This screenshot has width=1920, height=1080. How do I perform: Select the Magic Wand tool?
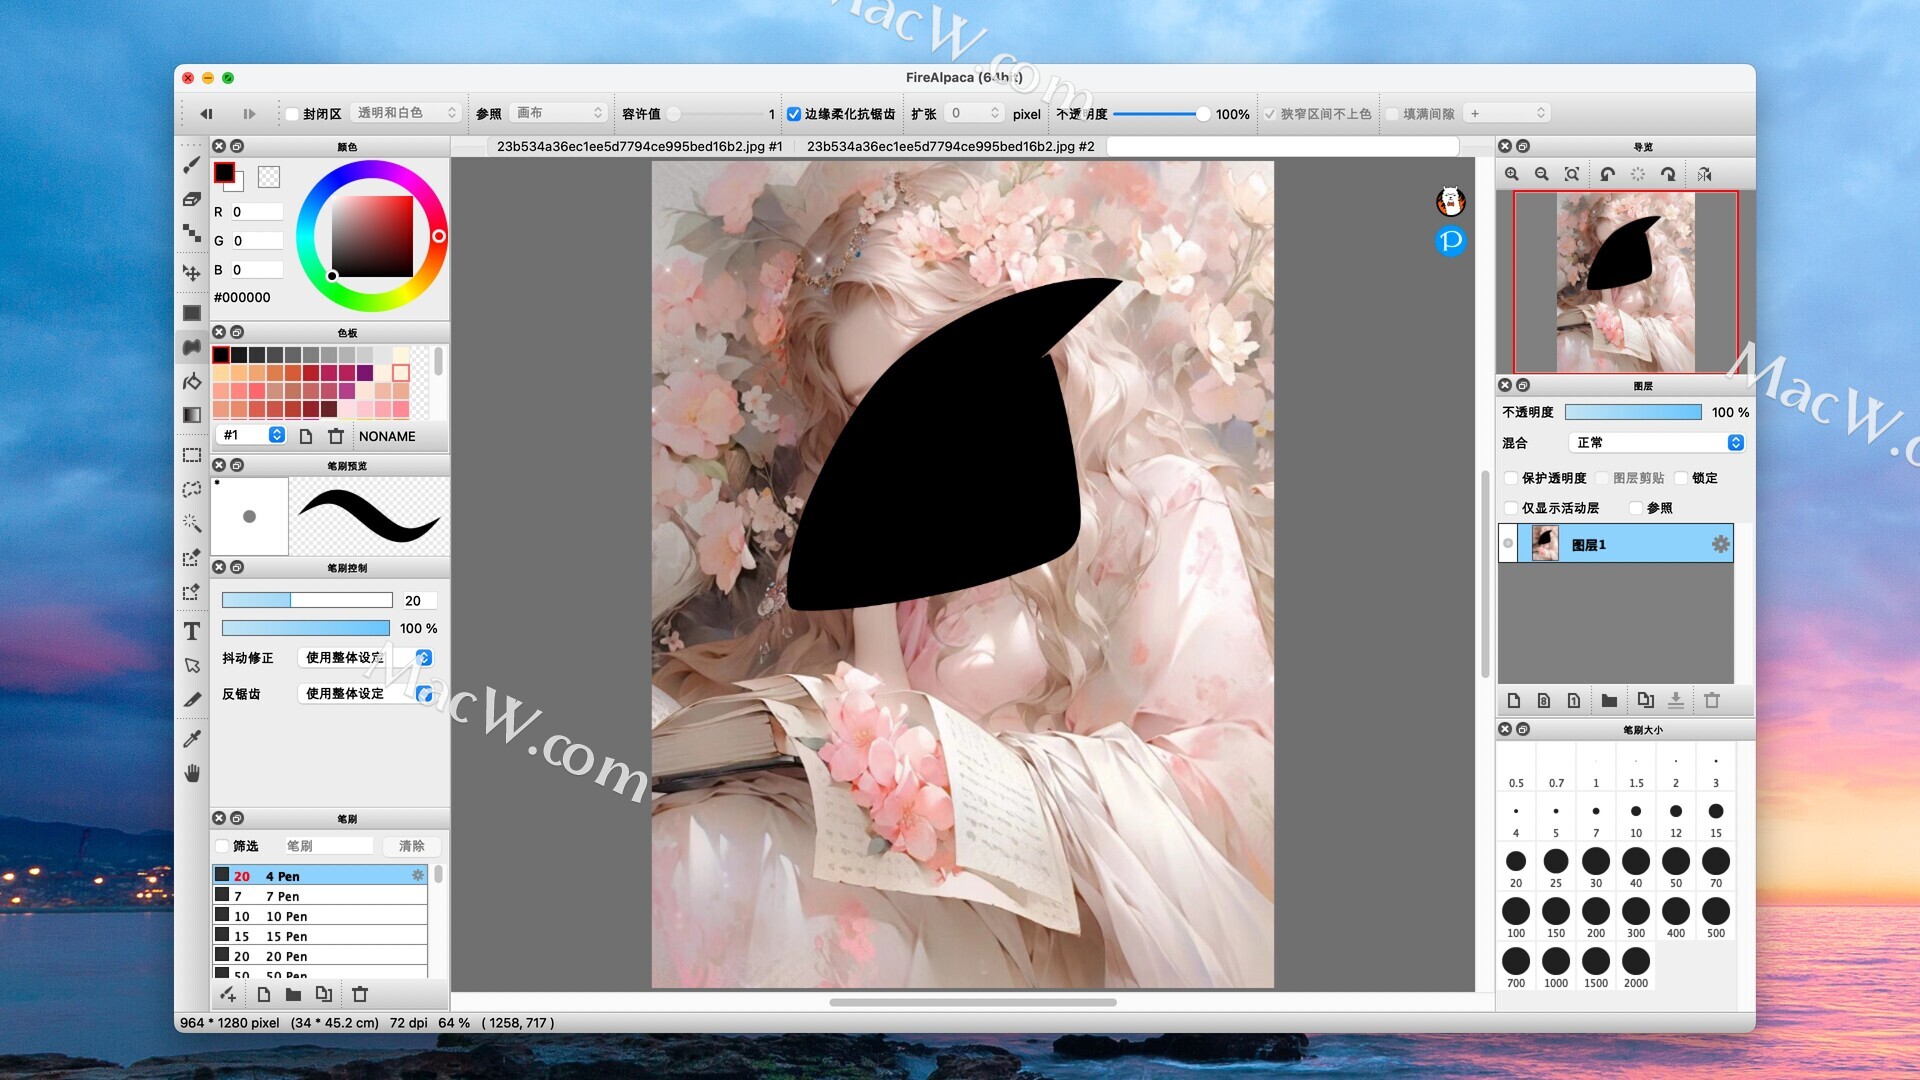click(192, 523)
